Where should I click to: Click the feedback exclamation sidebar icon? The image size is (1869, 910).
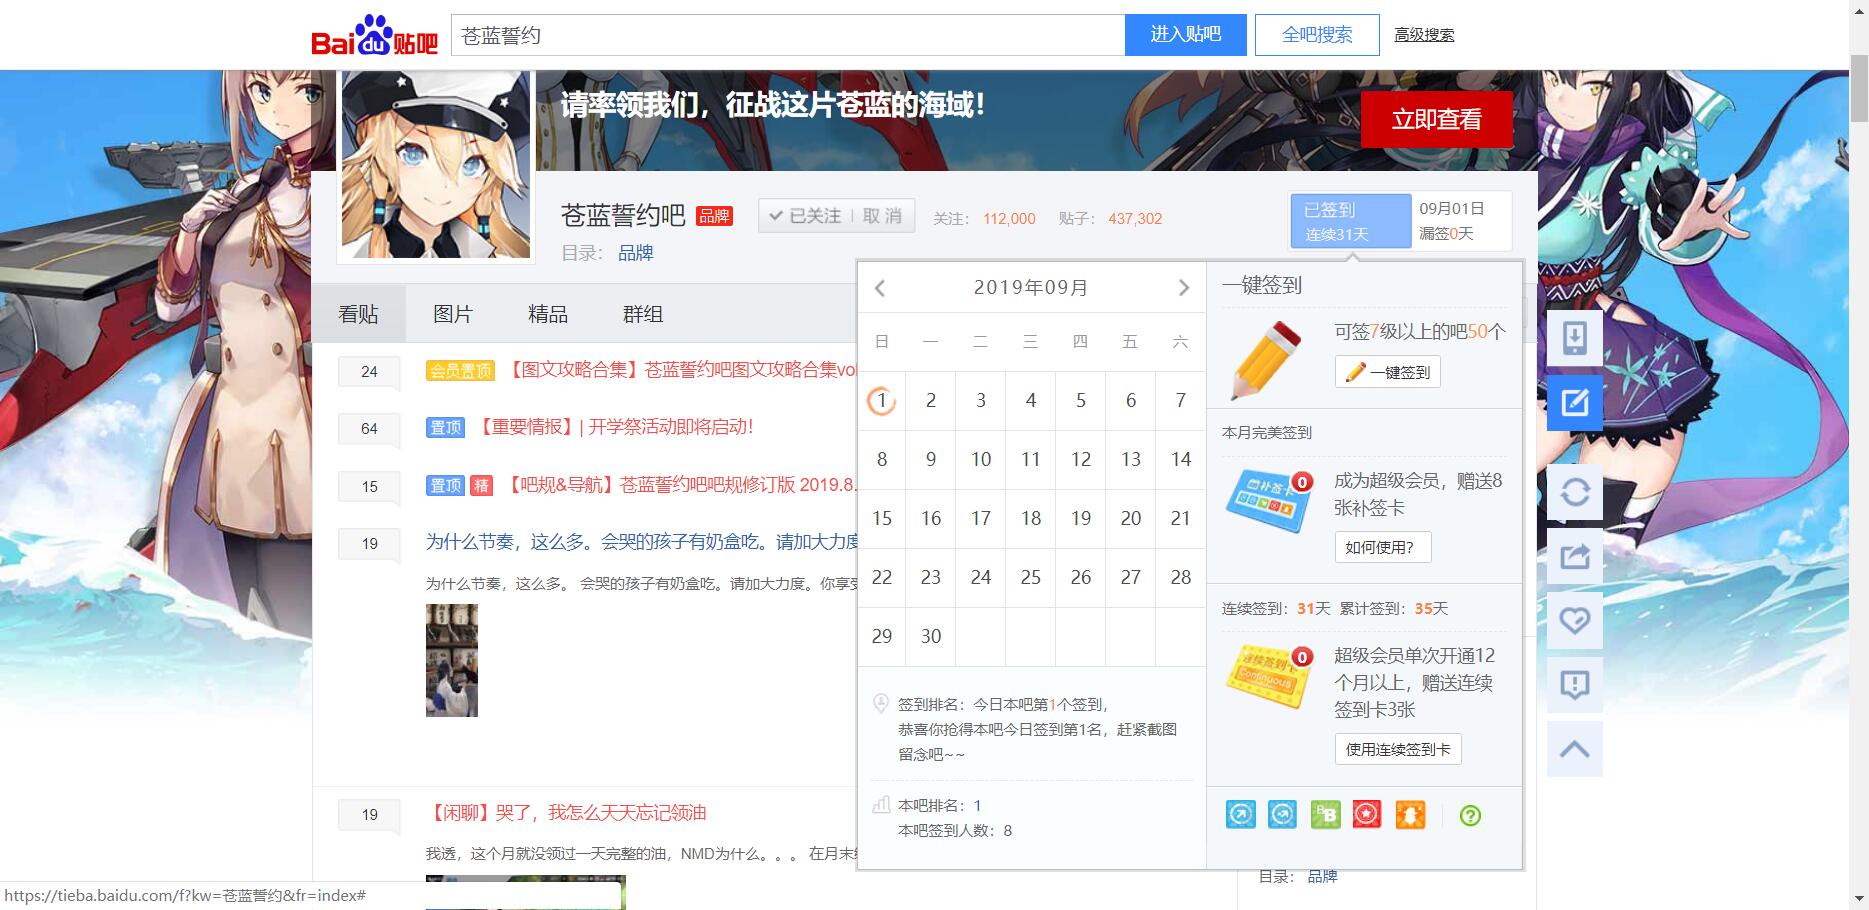tap(1574, 685)
